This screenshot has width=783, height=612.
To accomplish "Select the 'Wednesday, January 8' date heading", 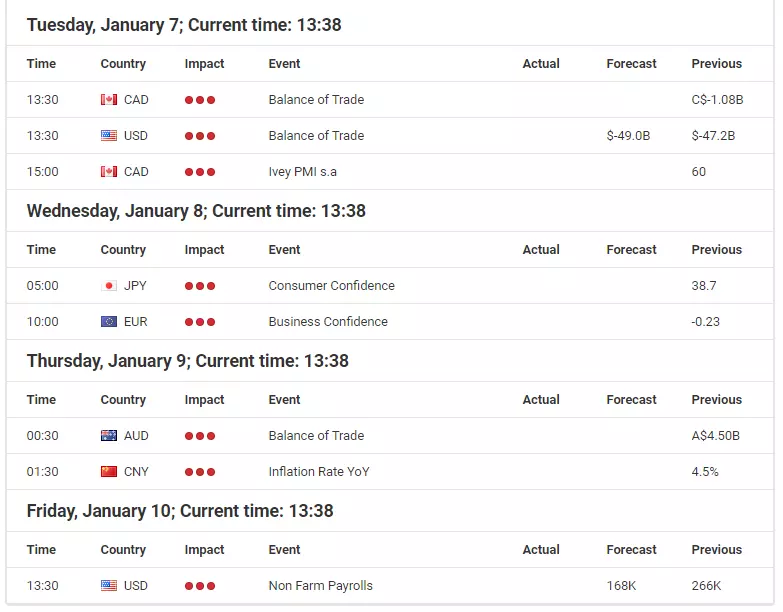I will point(196,211).
